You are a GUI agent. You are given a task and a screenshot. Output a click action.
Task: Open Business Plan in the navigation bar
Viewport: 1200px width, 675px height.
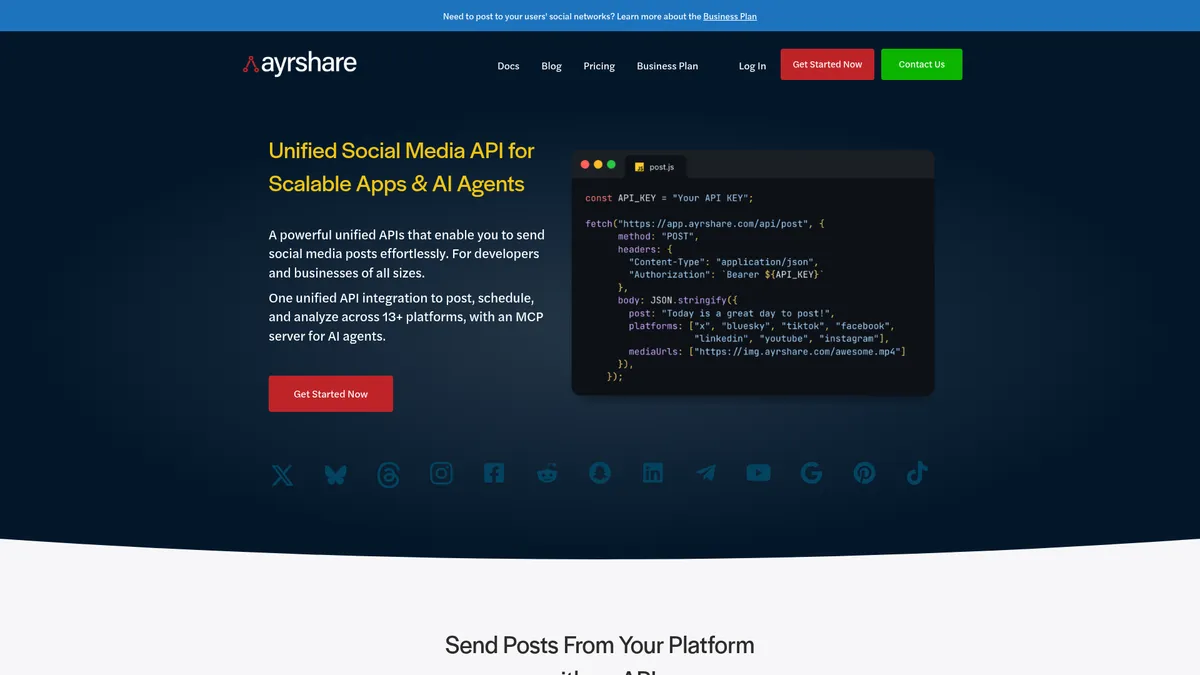667,66
